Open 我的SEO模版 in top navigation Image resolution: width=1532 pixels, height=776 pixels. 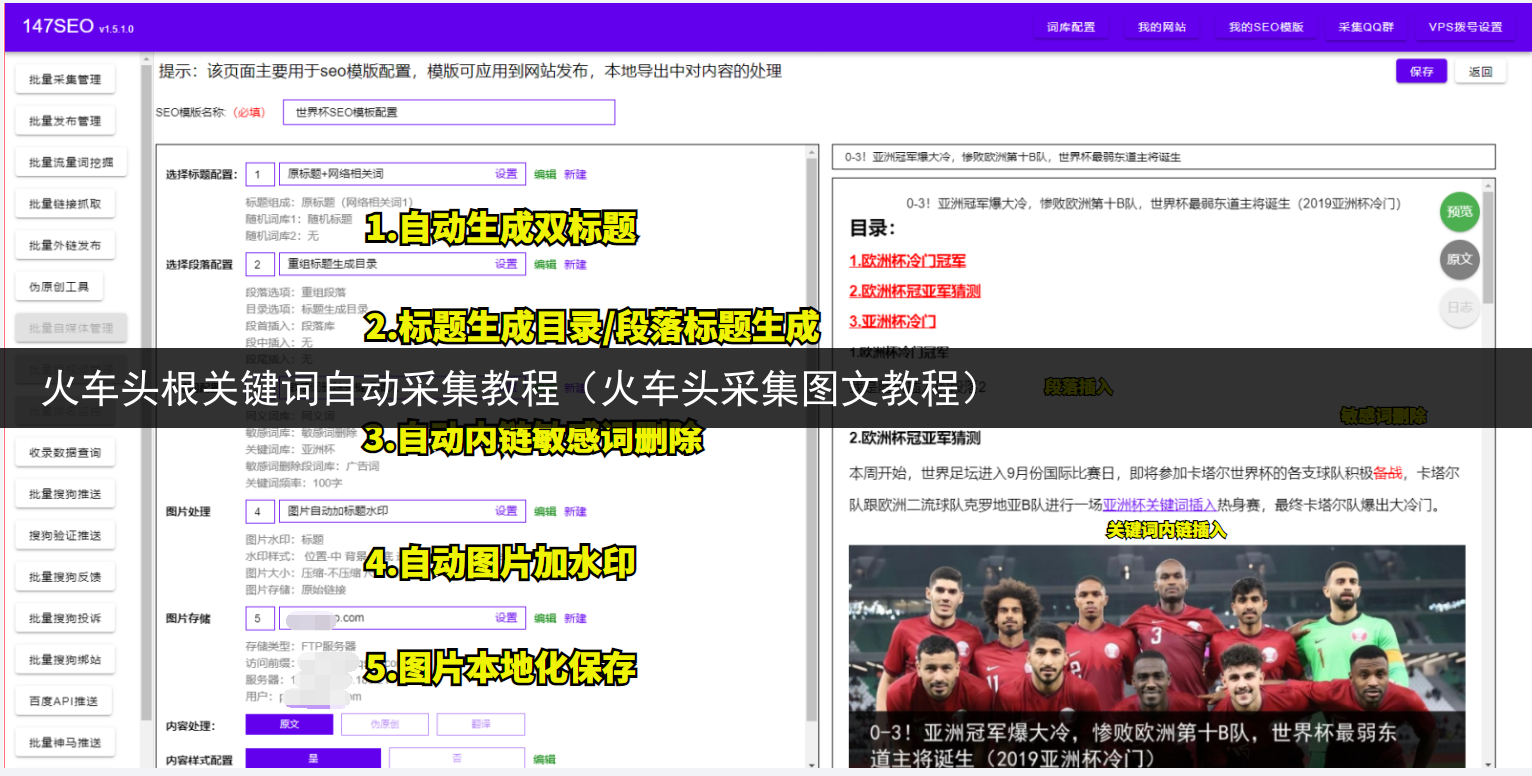point(1266,27)
